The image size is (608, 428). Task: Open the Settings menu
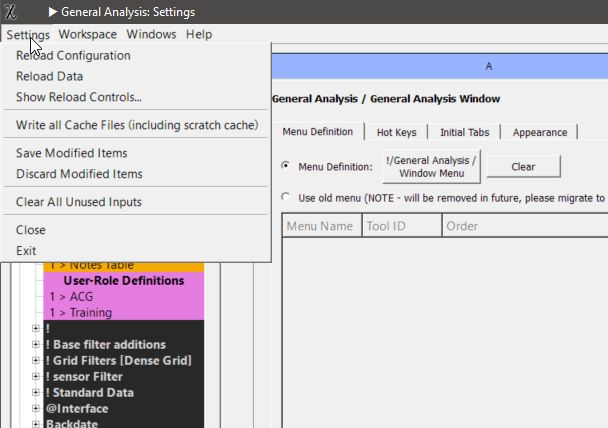click(x=28, y=35)
